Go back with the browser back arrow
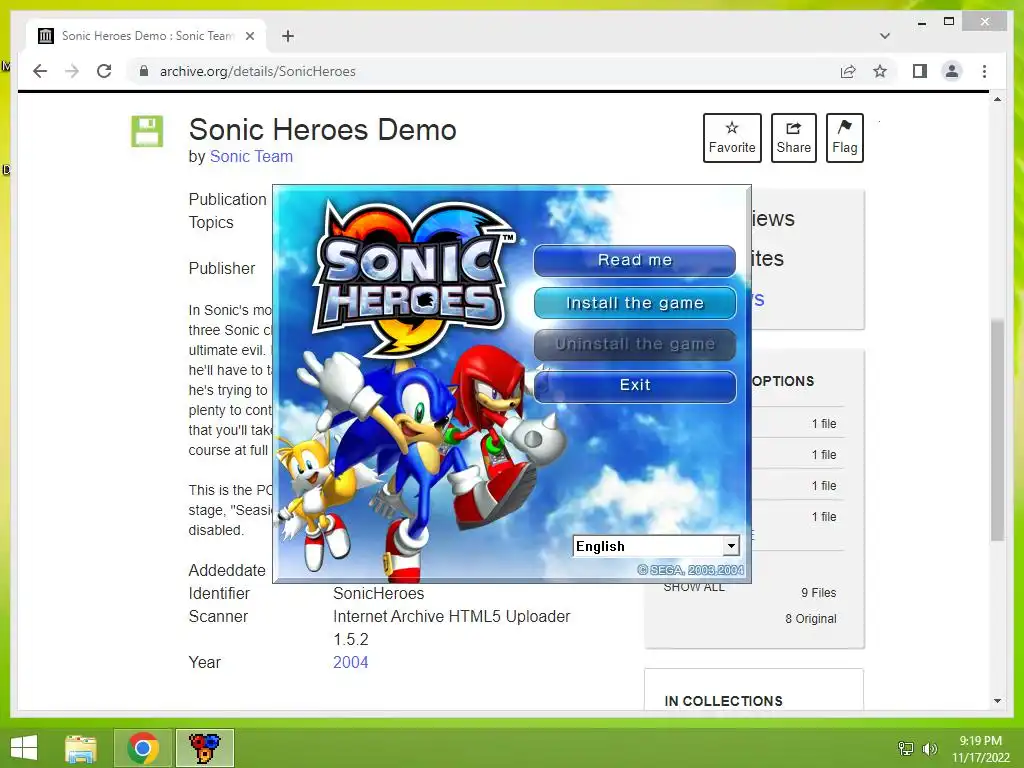Image resolution: width=1024 pixels, height=768 pixels. coord(40,71)
